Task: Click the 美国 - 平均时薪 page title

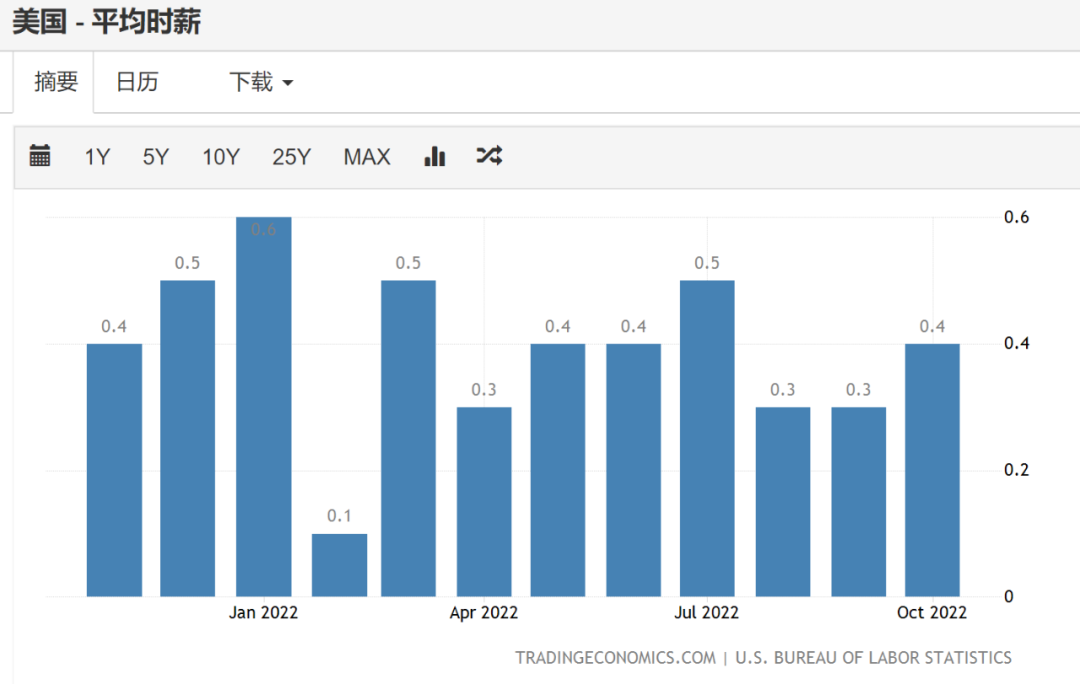Action: [106, 22]
